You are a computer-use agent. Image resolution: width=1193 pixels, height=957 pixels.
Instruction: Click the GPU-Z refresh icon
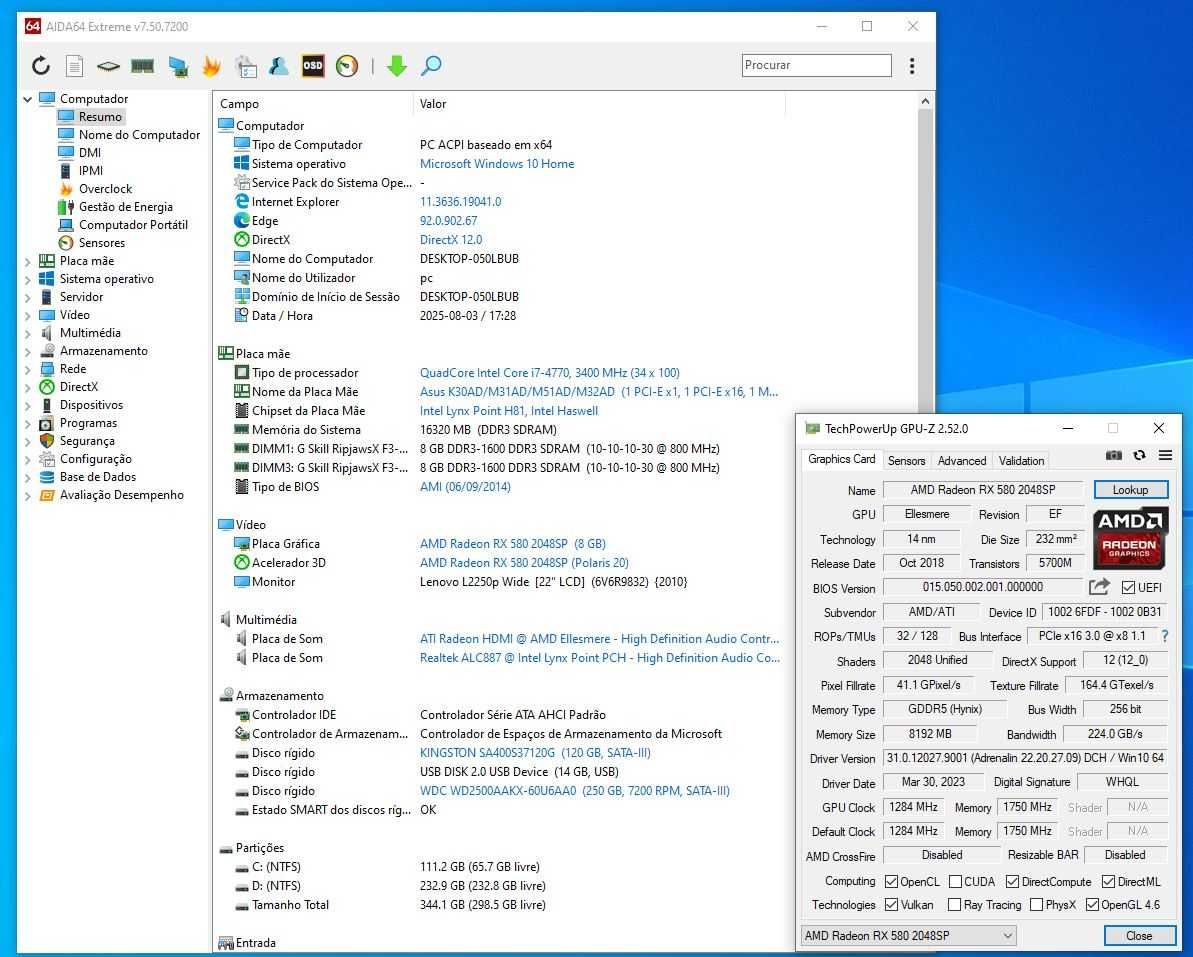pos(1139,455)
